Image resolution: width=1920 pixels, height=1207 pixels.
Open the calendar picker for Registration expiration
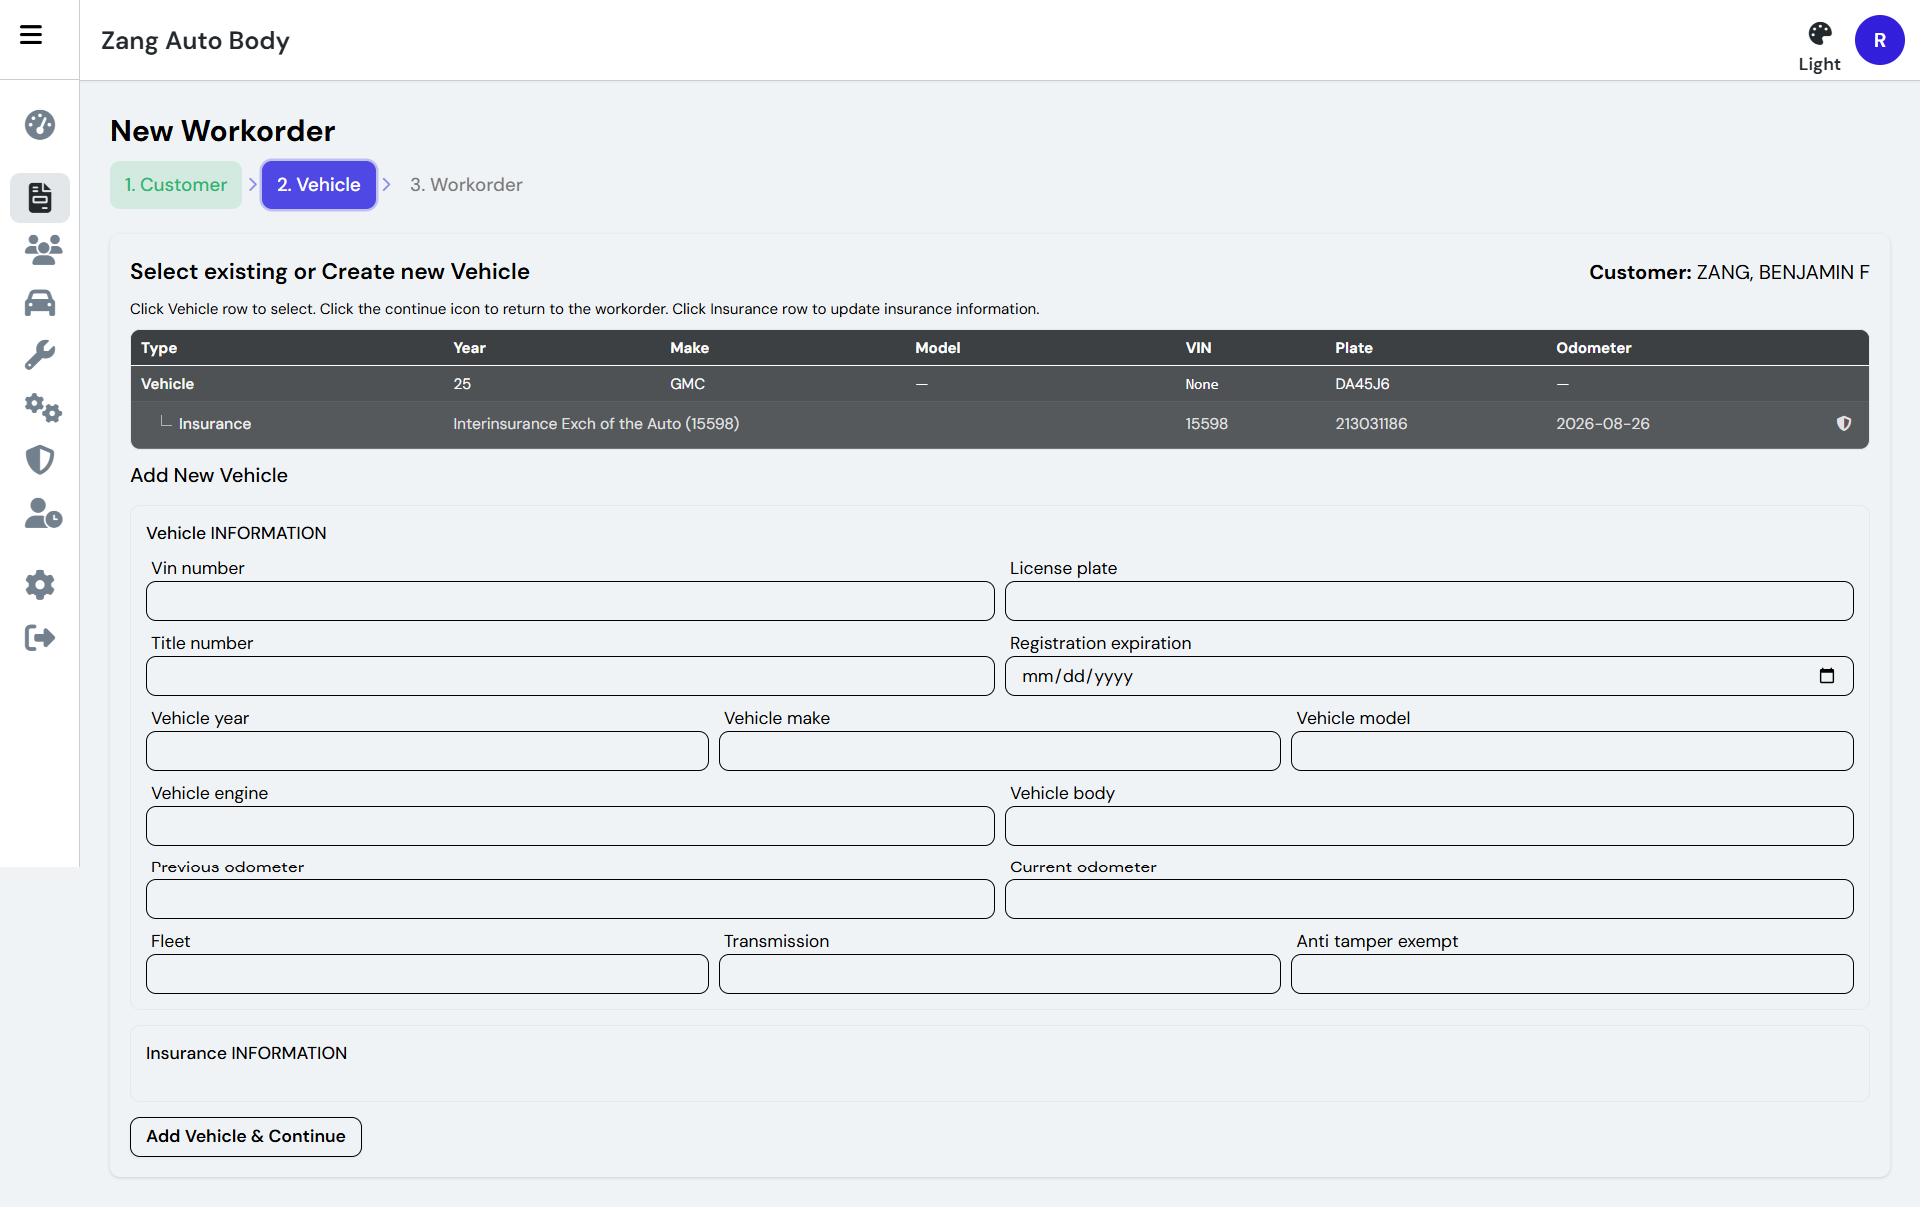point(1827,676)
